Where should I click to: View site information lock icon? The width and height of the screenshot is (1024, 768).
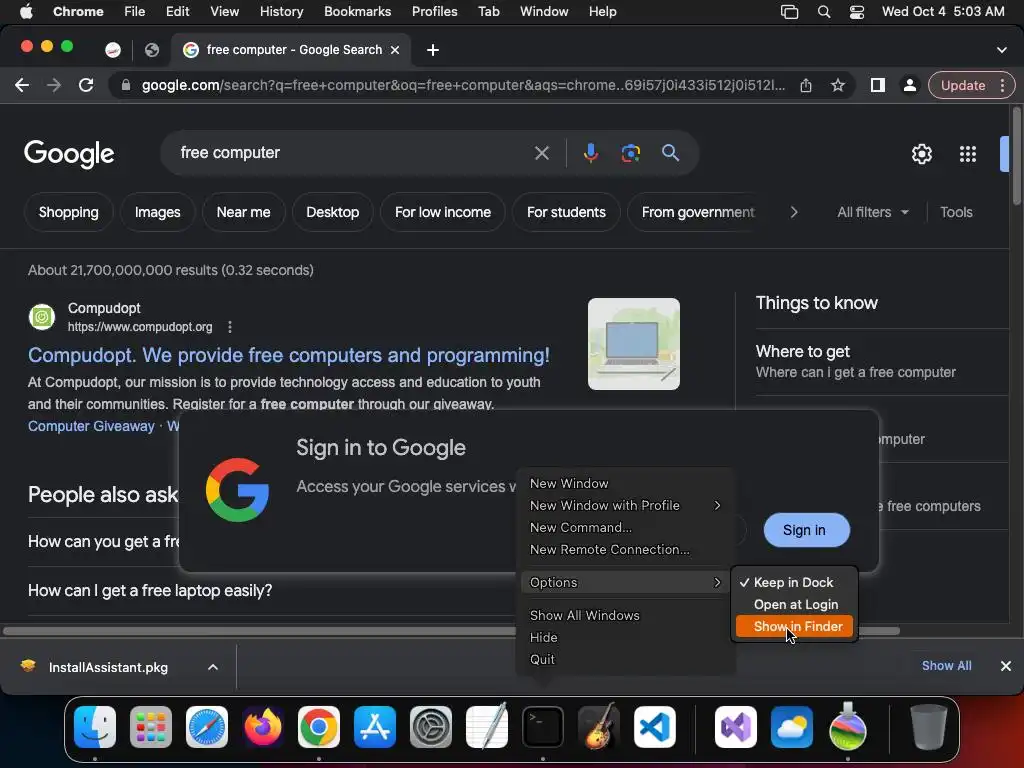(125, 85)
